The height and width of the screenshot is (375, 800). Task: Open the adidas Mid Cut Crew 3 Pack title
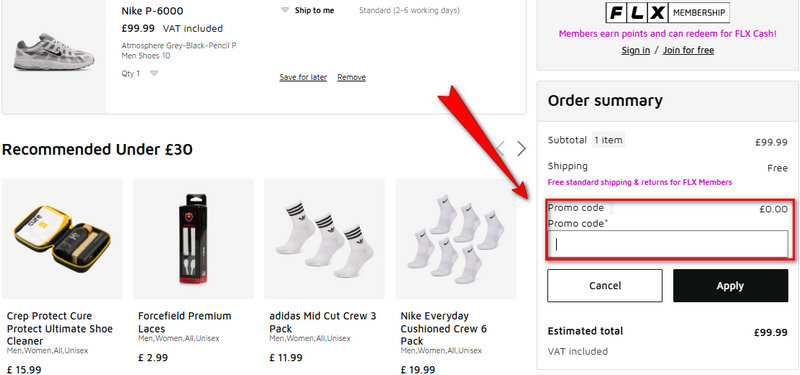(322, 322)
